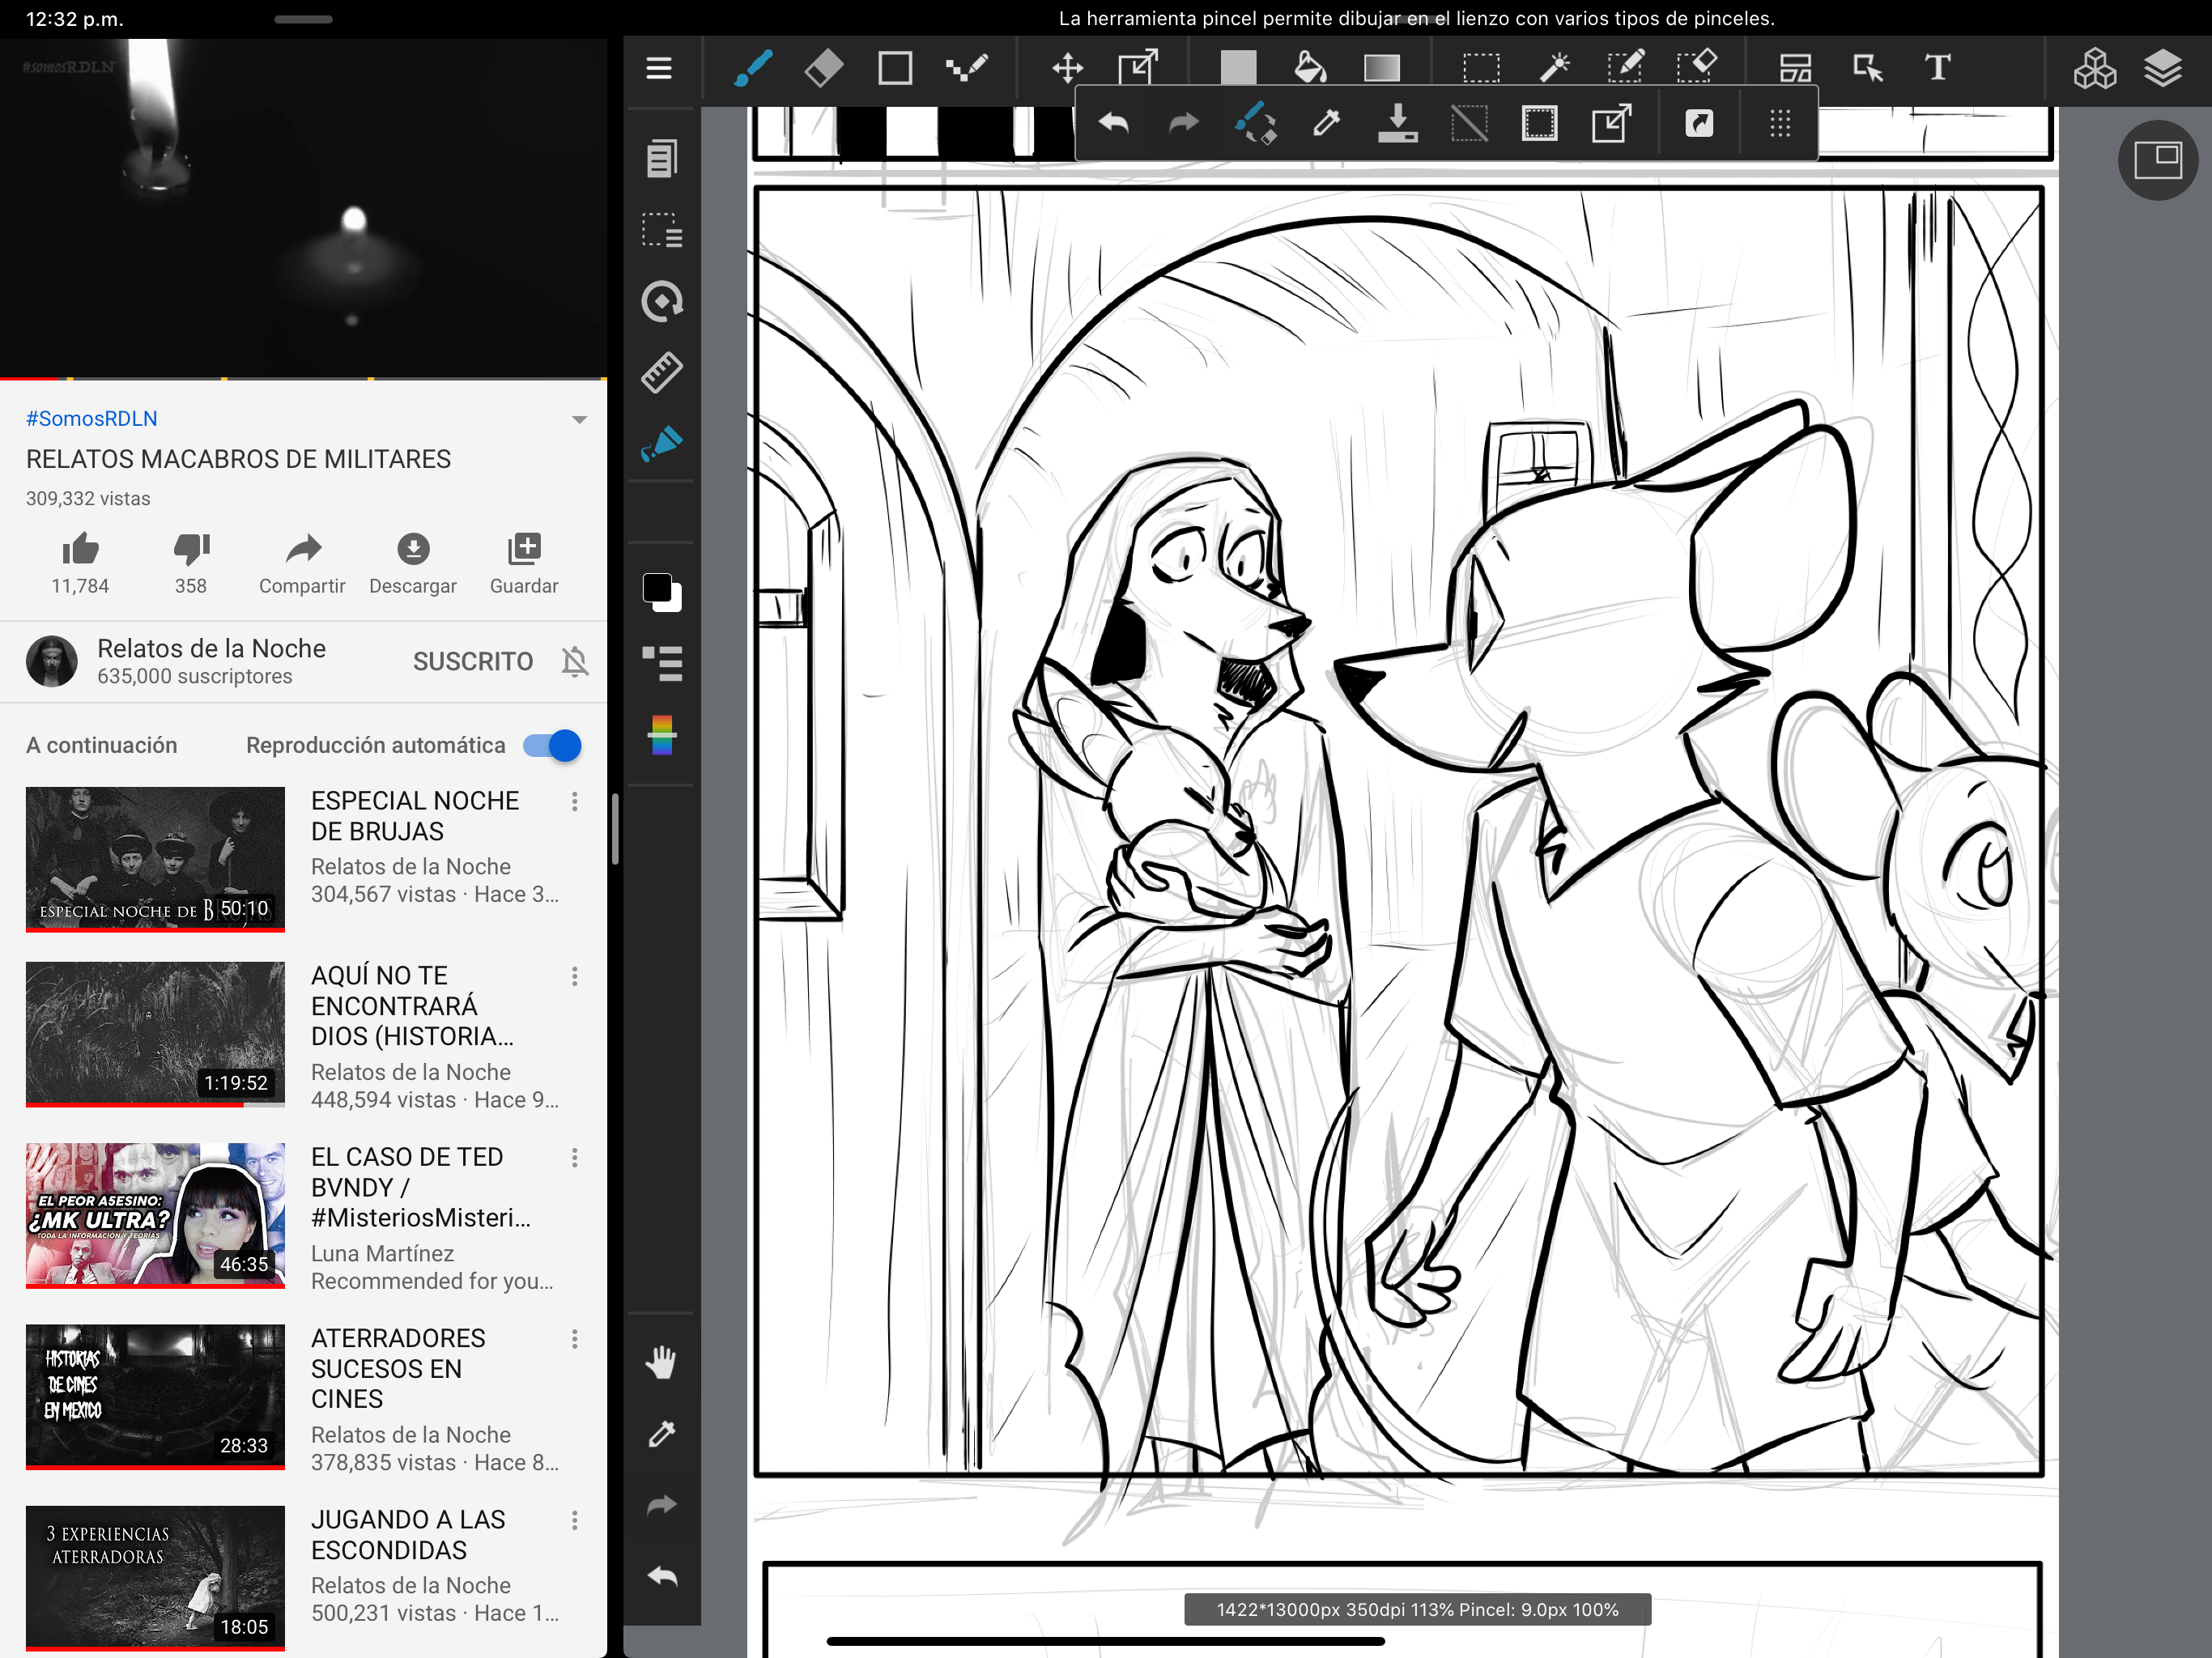
Task: Choose the Bucket fill tool
Action: (1309, 68)
